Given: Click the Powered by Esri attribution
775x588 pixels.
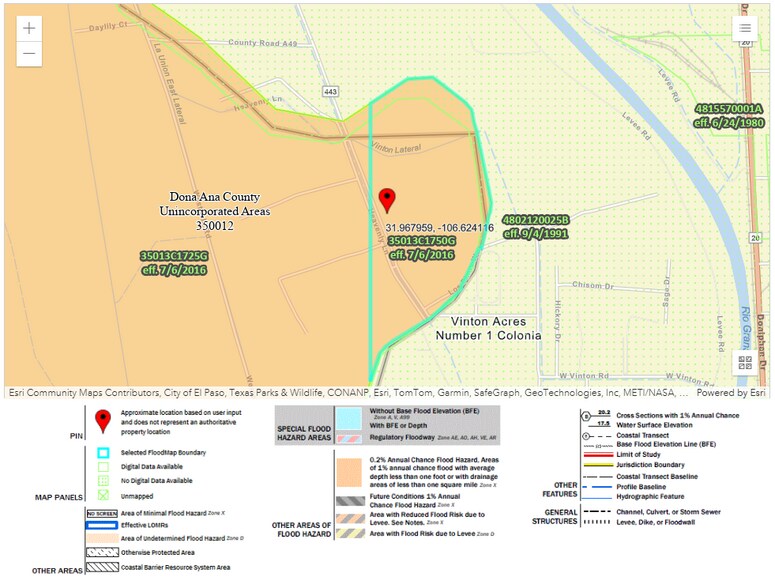Looking at the screenshot, I should click(x=731, y=393).
